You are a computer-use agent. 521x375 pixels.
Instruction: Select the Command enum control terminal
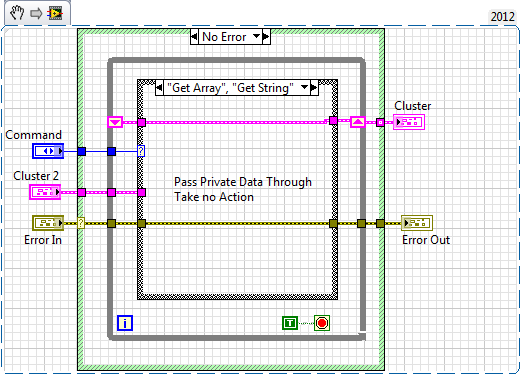48,151
